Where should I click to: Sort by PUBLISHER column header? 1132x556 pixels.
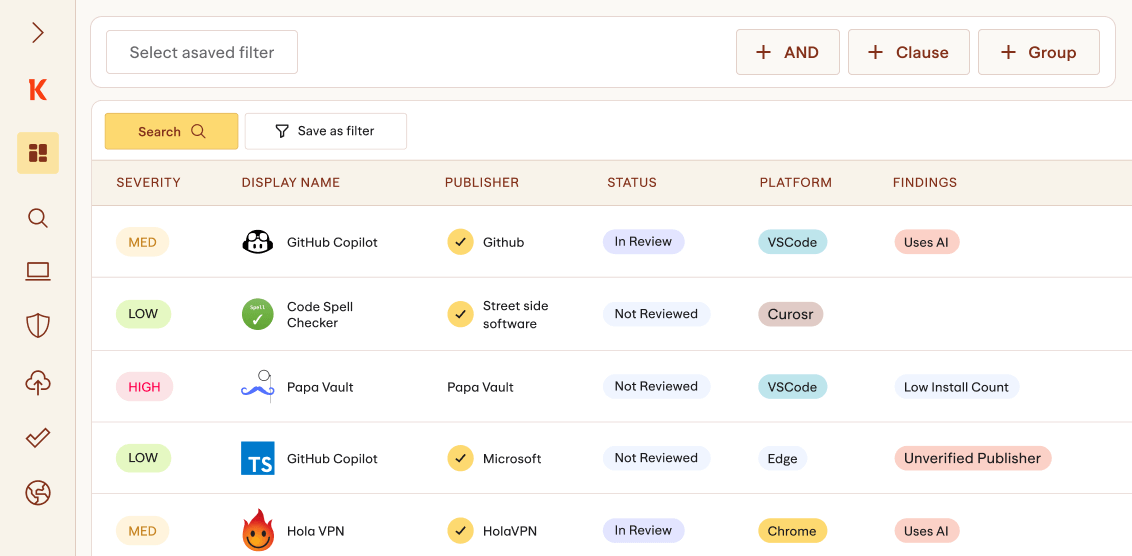[482, 183]
